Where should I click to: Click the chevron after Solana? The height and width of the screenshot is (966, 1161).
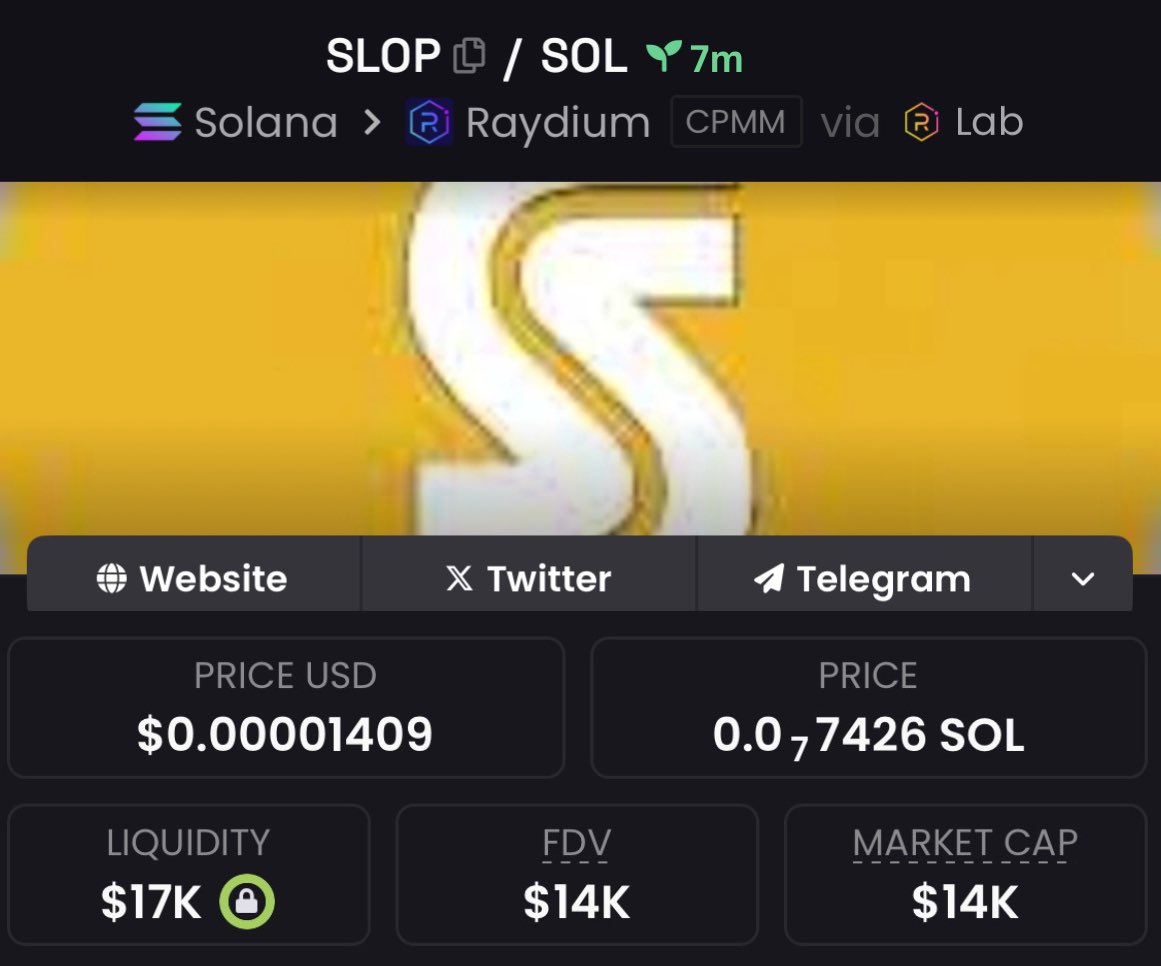click(x=372, y=122)
